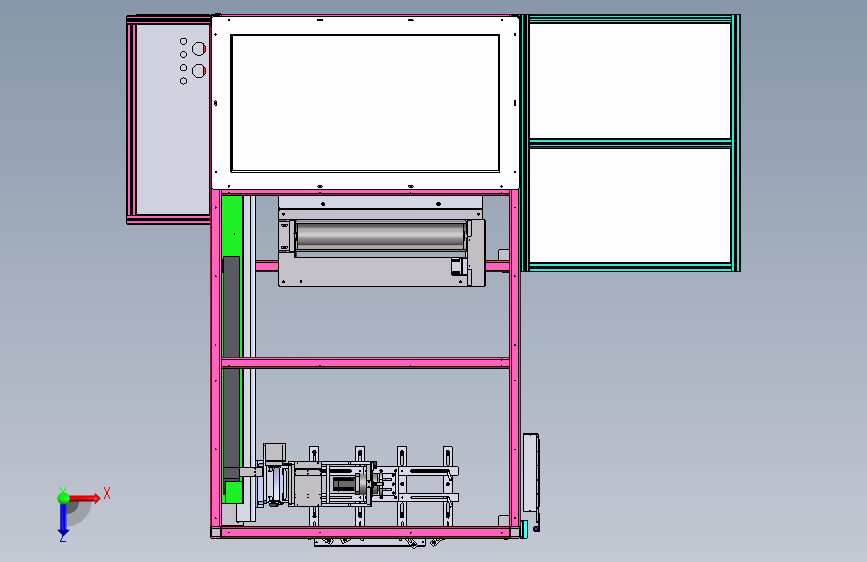The image size is (867, 562).
Task: Select the pink bottom frame beam
Action: [x=365, y=533]
